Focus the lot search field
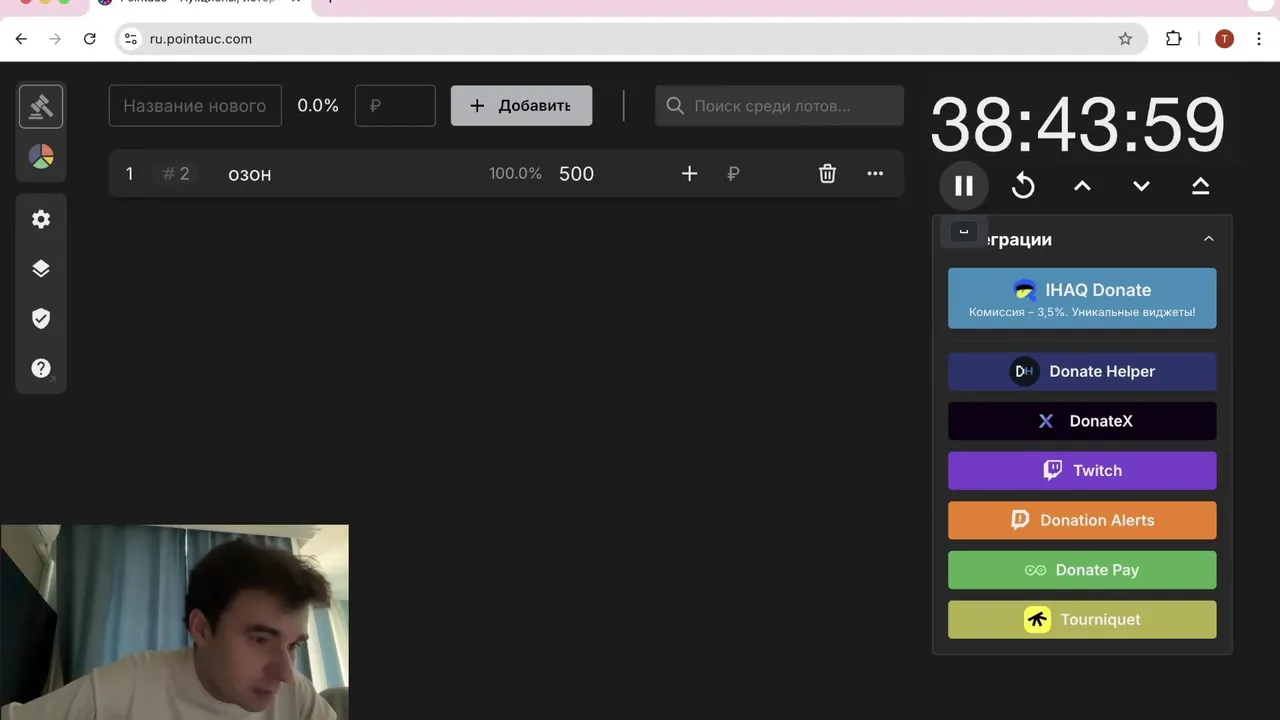Viewport: 1280px width, 720px height. [779, 106]
